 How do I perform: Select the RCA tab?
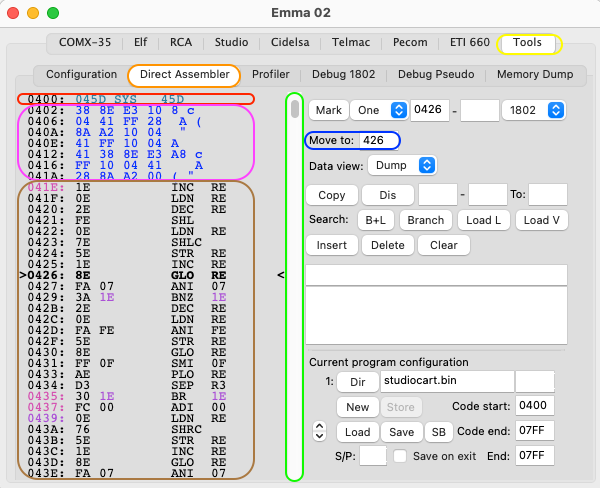tap(181, 42)
